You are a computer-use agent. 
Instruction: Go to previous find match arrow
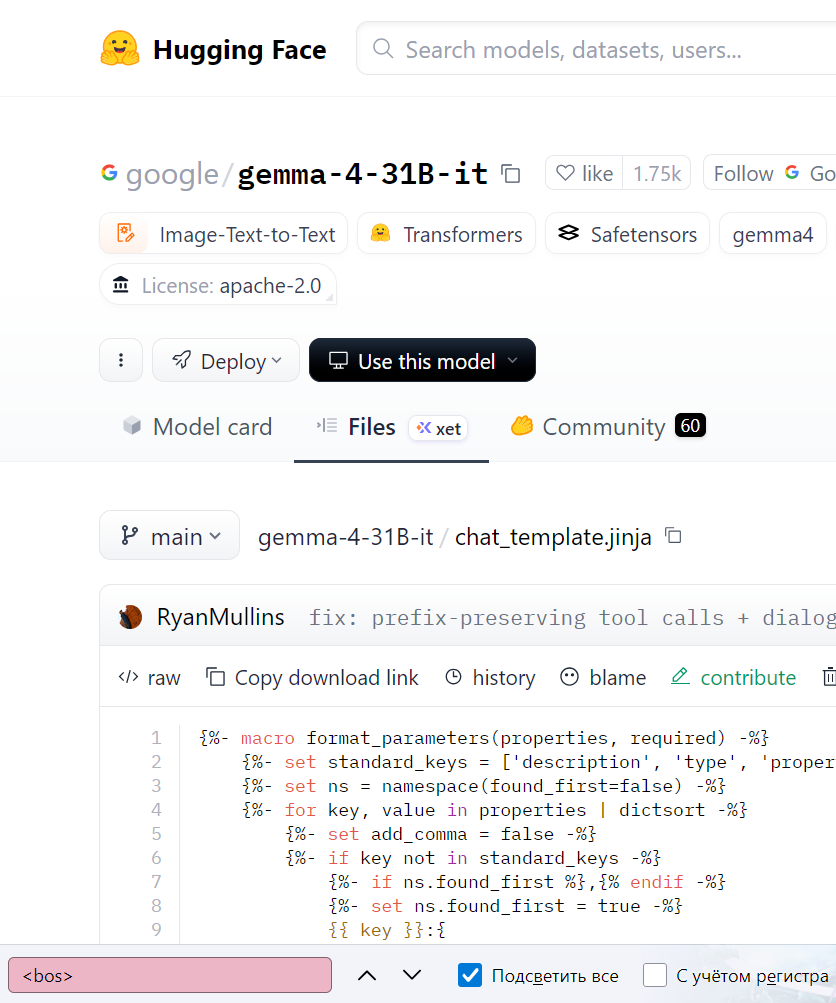367,975
